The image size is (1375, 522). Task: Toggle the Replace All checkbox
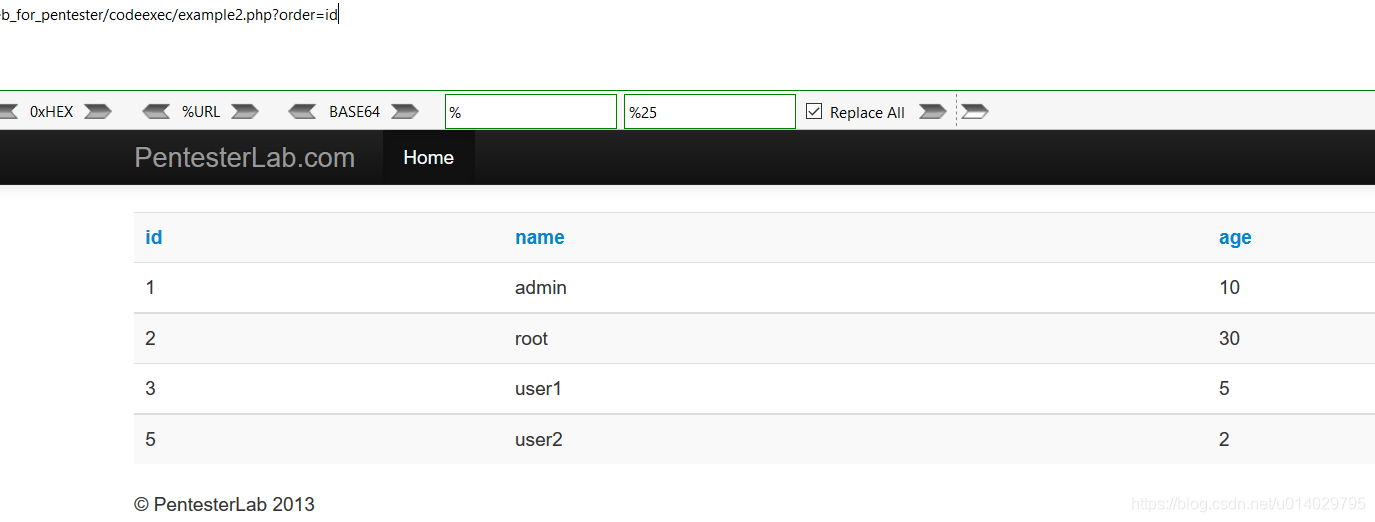[x=814, y=112]
